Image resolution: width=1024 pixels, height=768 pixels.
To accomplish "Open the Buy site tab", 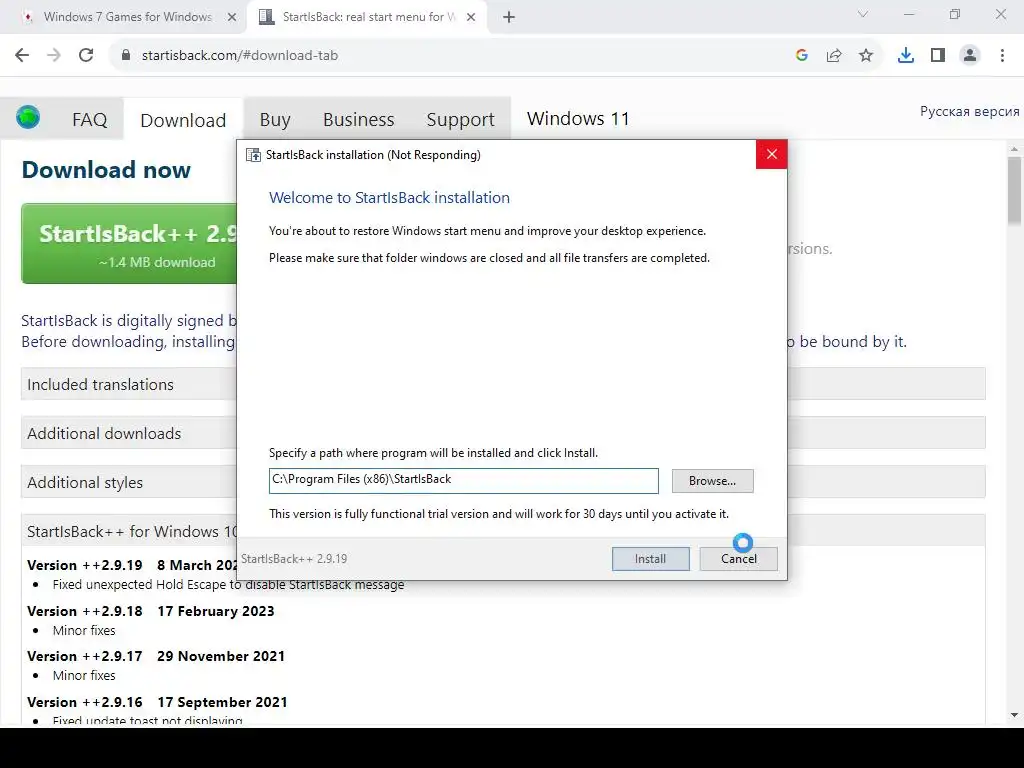I will 275,120.
